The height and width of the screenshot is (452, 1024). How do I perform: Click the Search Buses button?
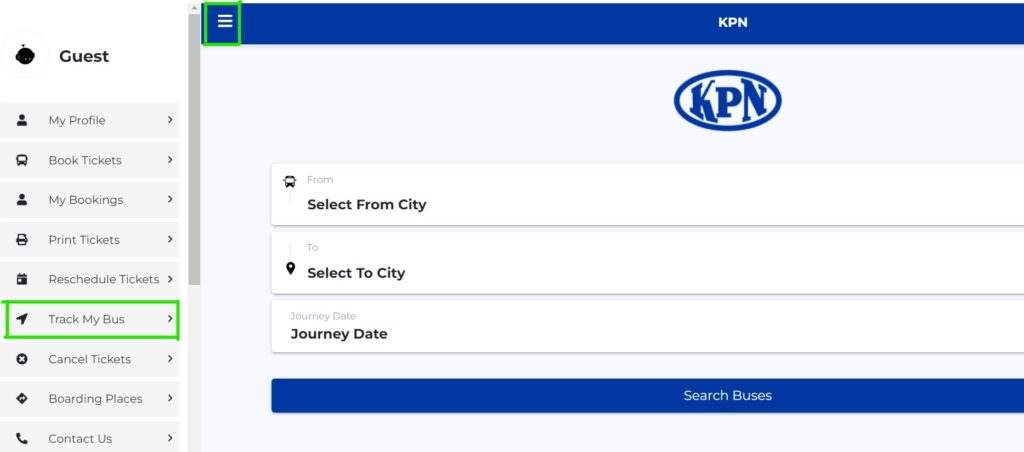[x=647, y=395]
